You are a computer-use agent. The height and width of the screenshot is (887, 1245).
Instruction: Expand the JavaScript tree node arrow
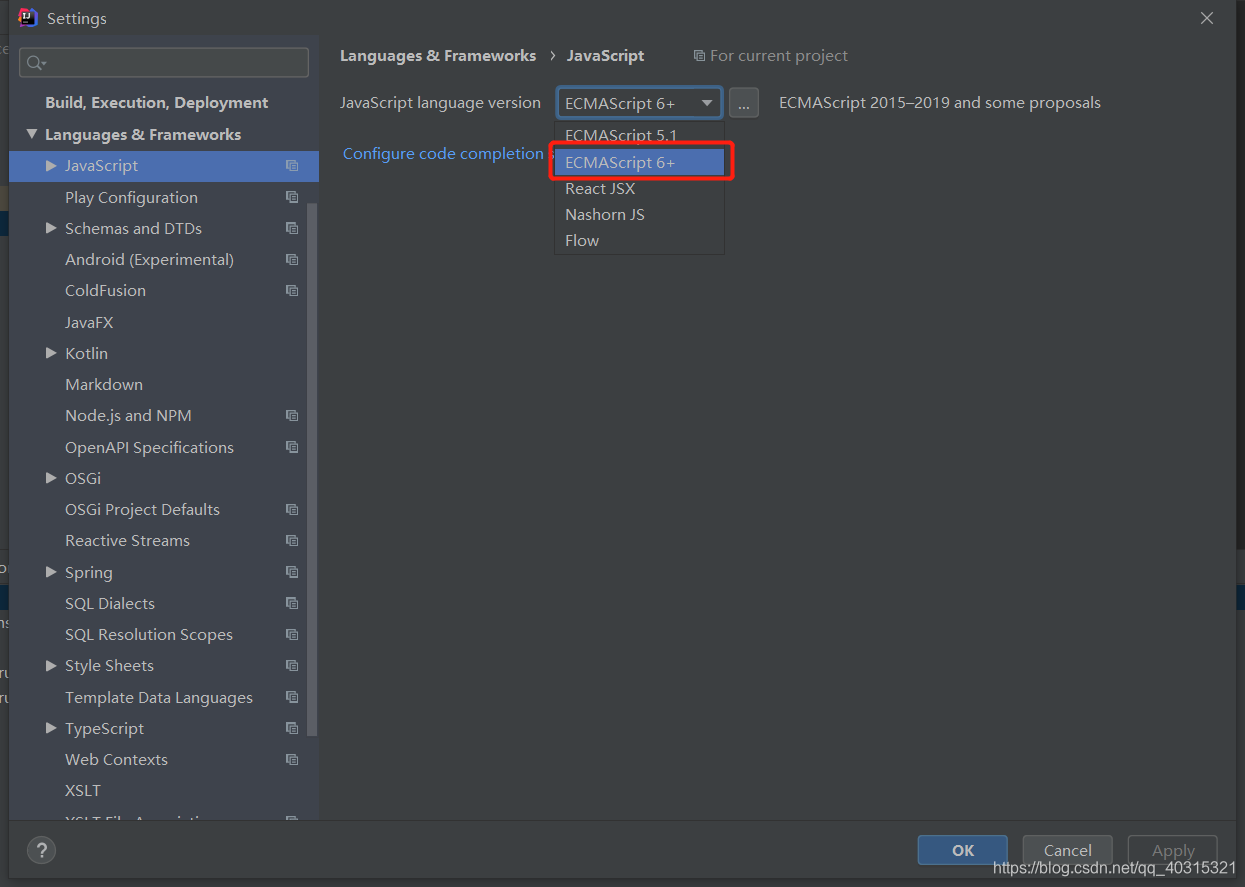(51, 165)
